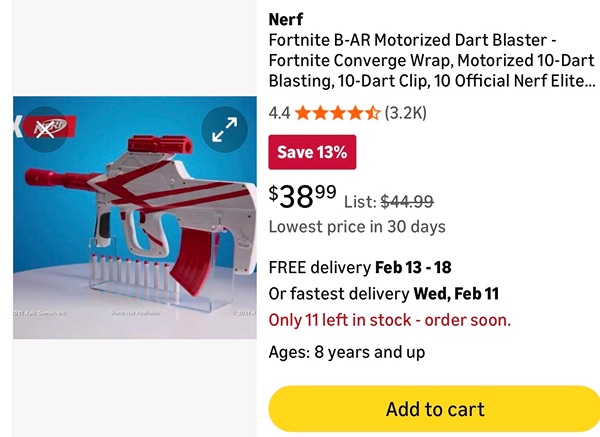600x437 pixels.
Task: Open the Nerf brand link
Action: pos(287,19)
